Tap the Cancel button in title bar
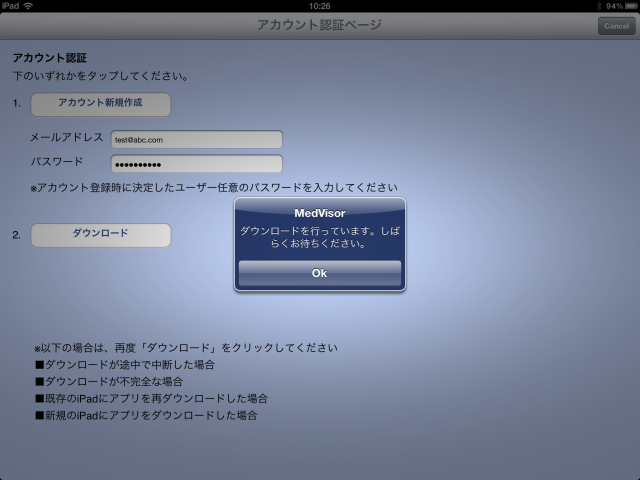This screenshot has height=480, width=640. coord(614,26)
